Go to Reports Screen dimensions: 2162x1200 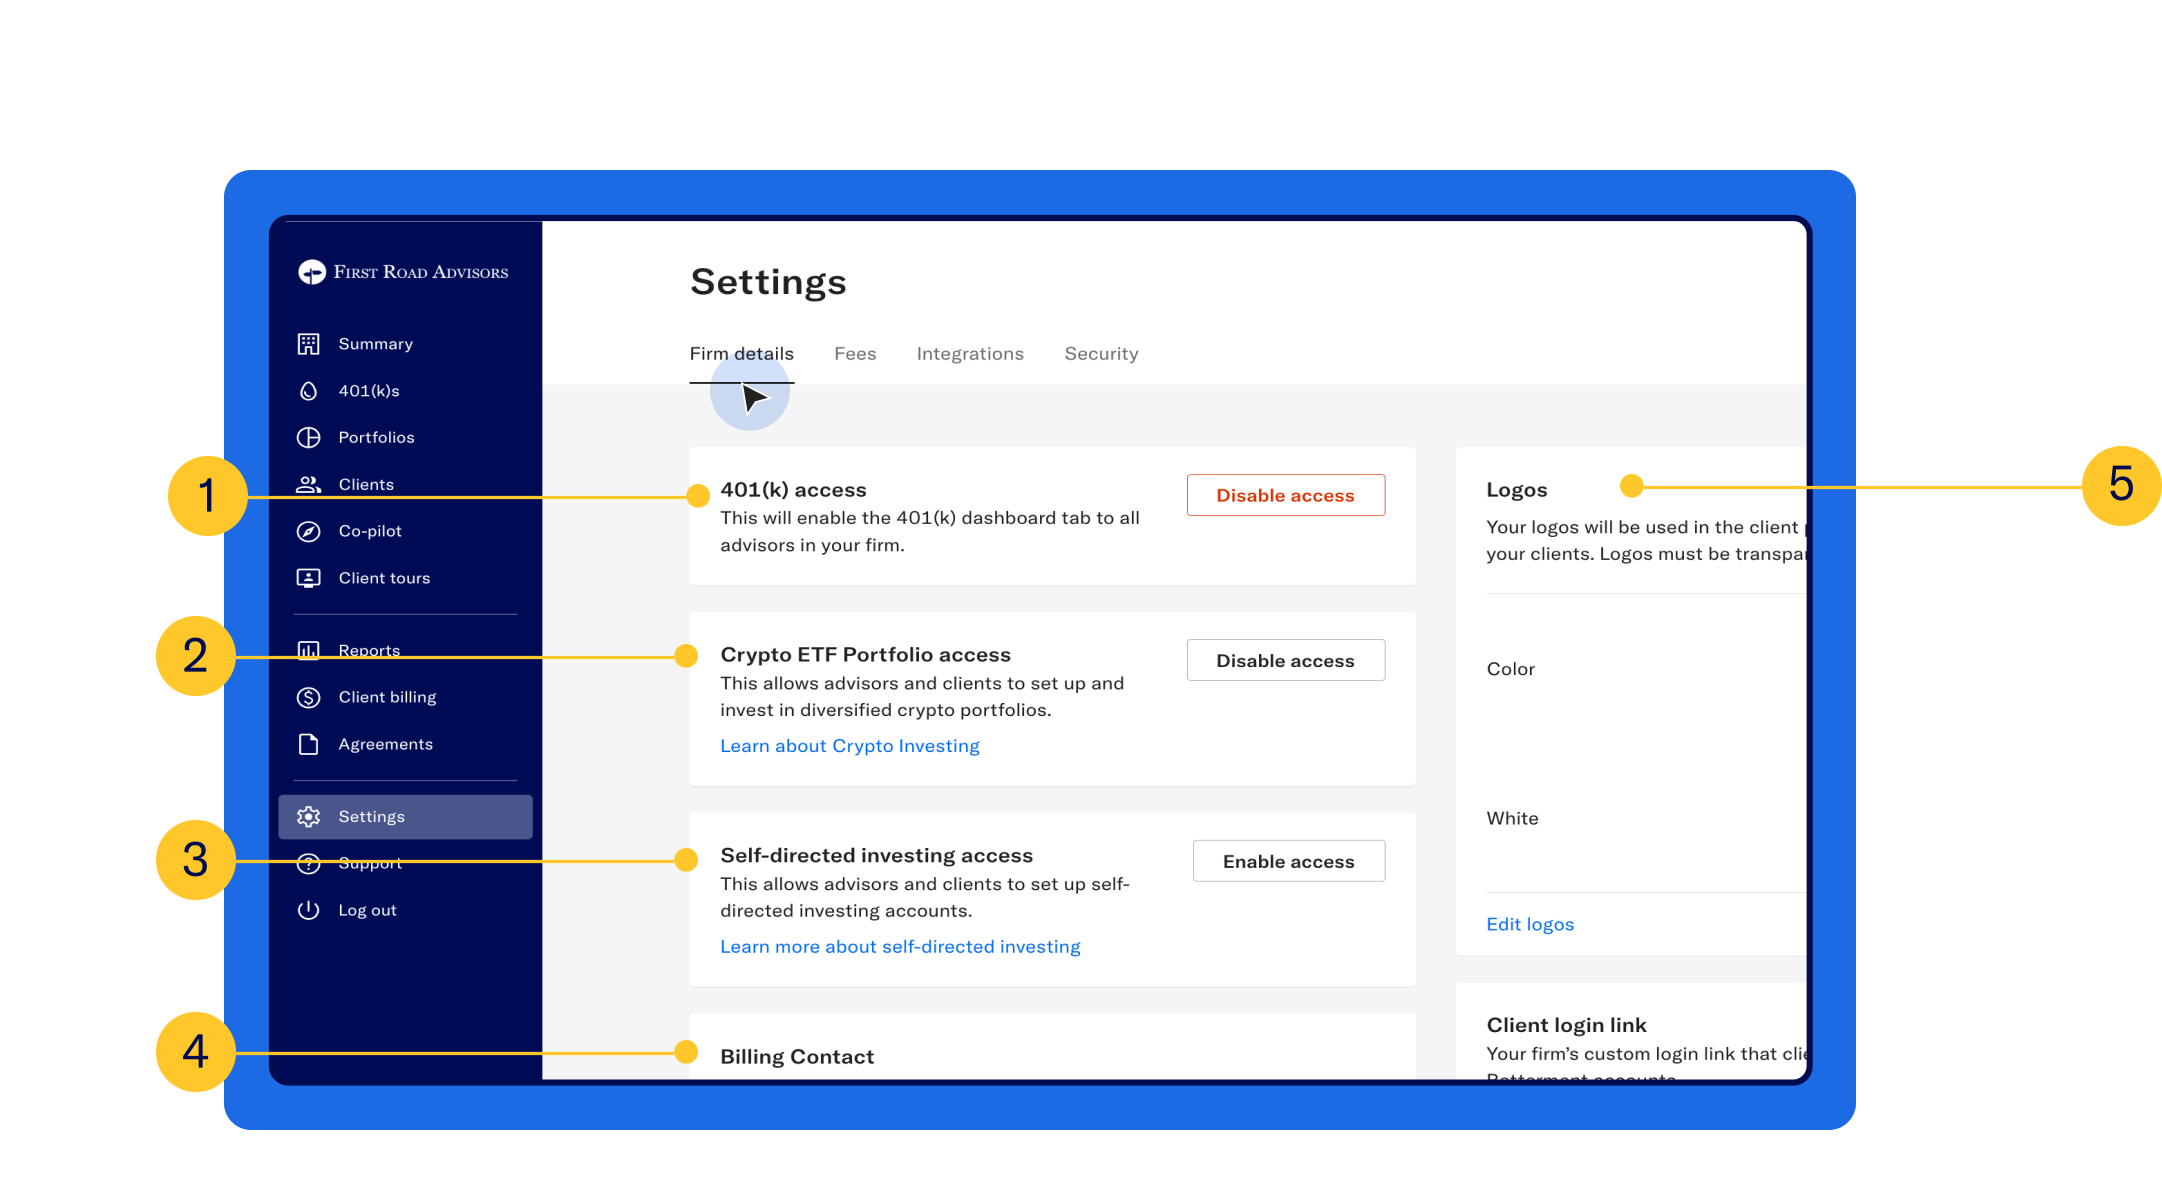tap(369, 651)
